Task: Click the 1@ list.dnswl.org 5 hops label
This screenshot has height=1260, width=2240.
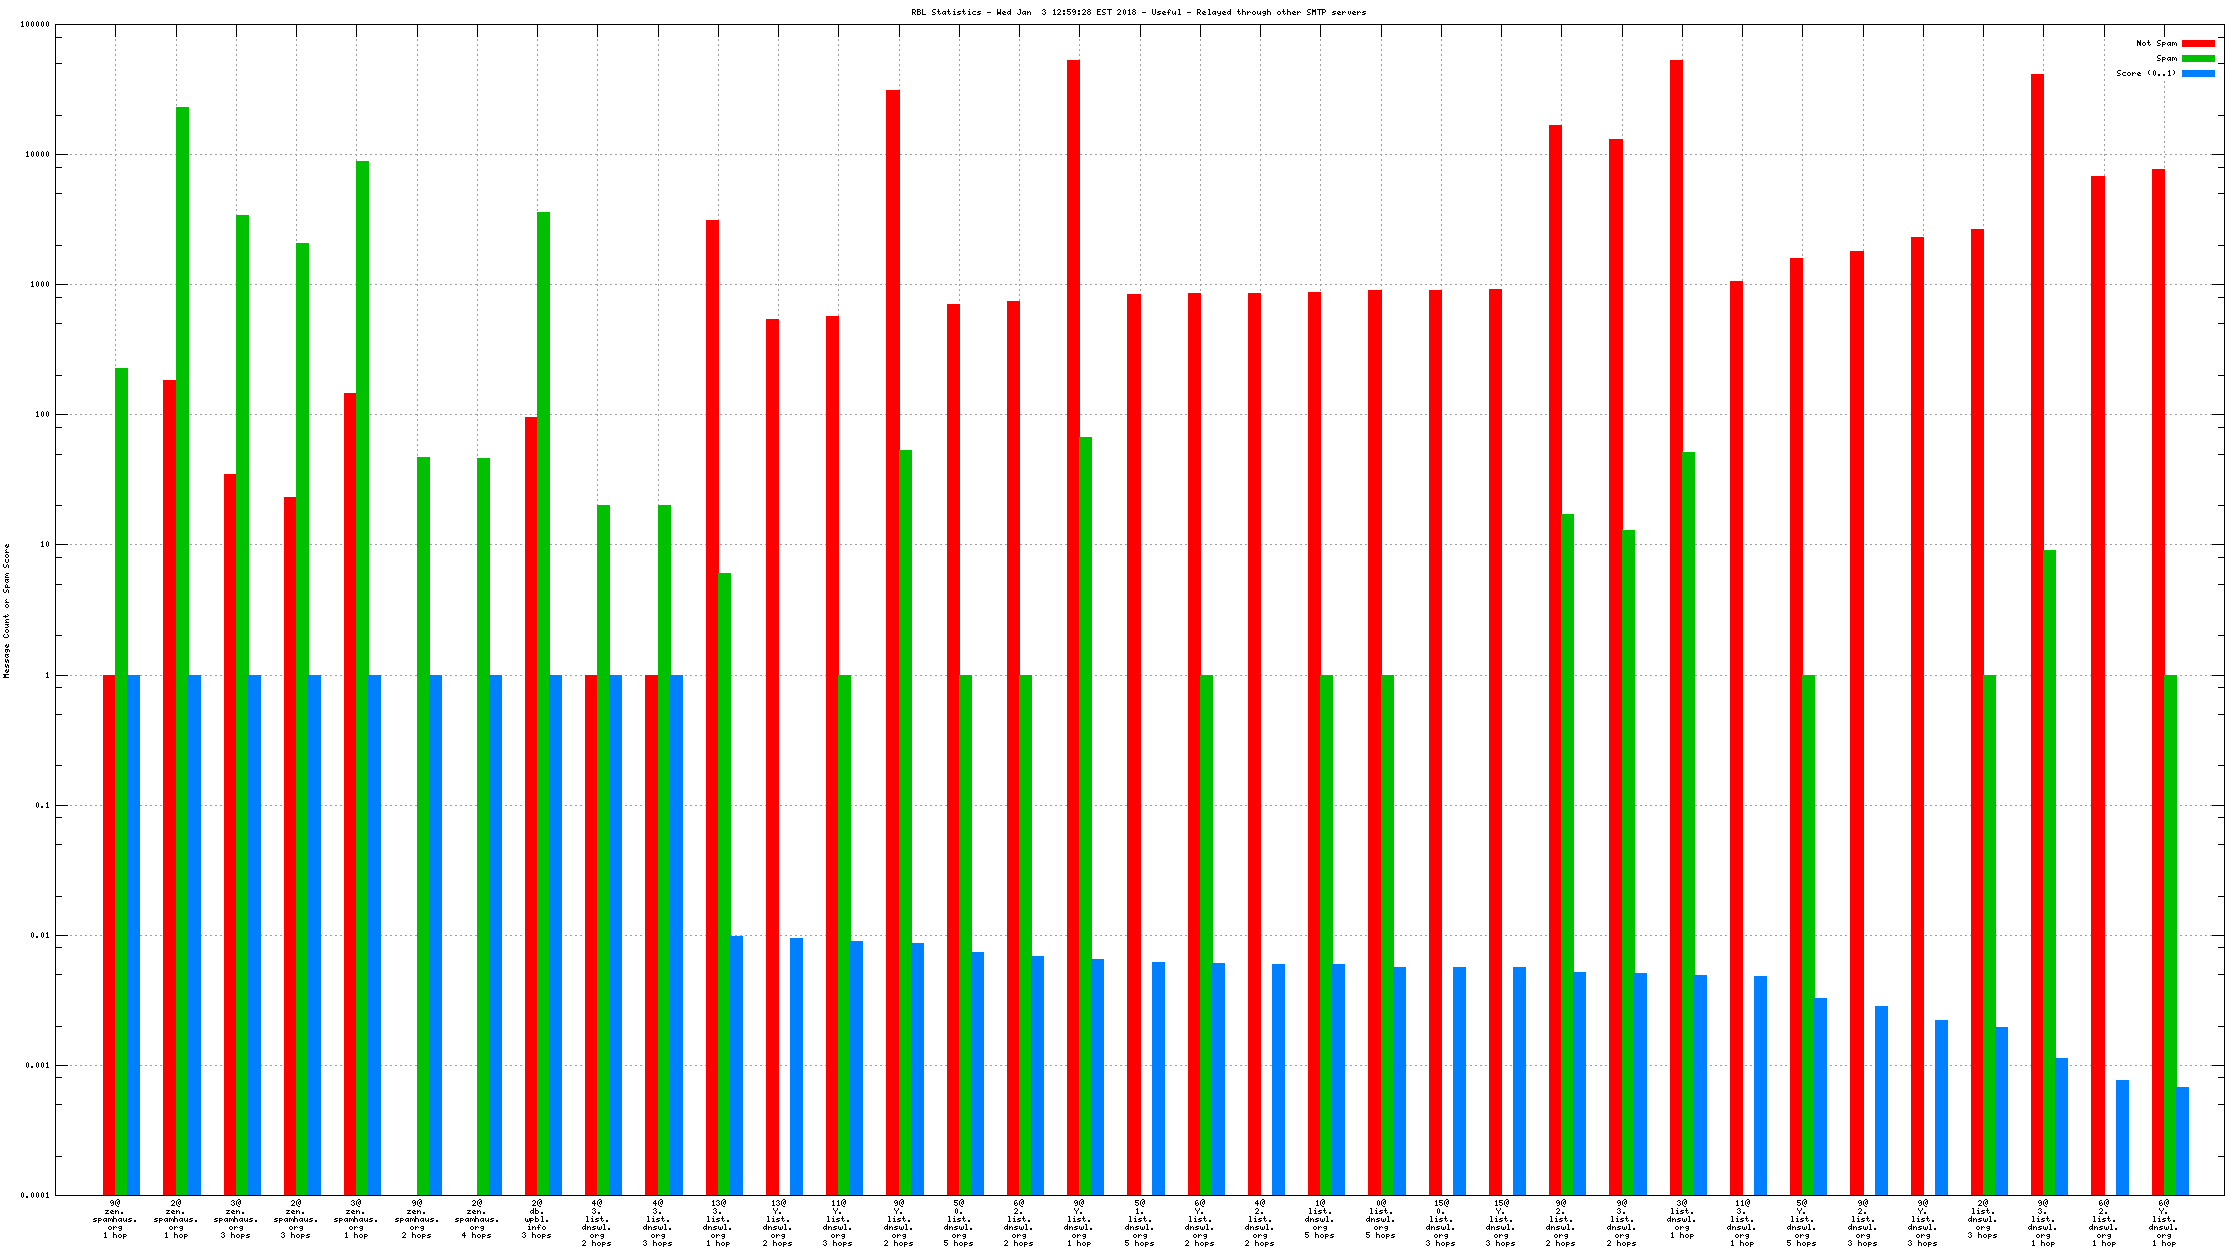Action: 1320,1219
